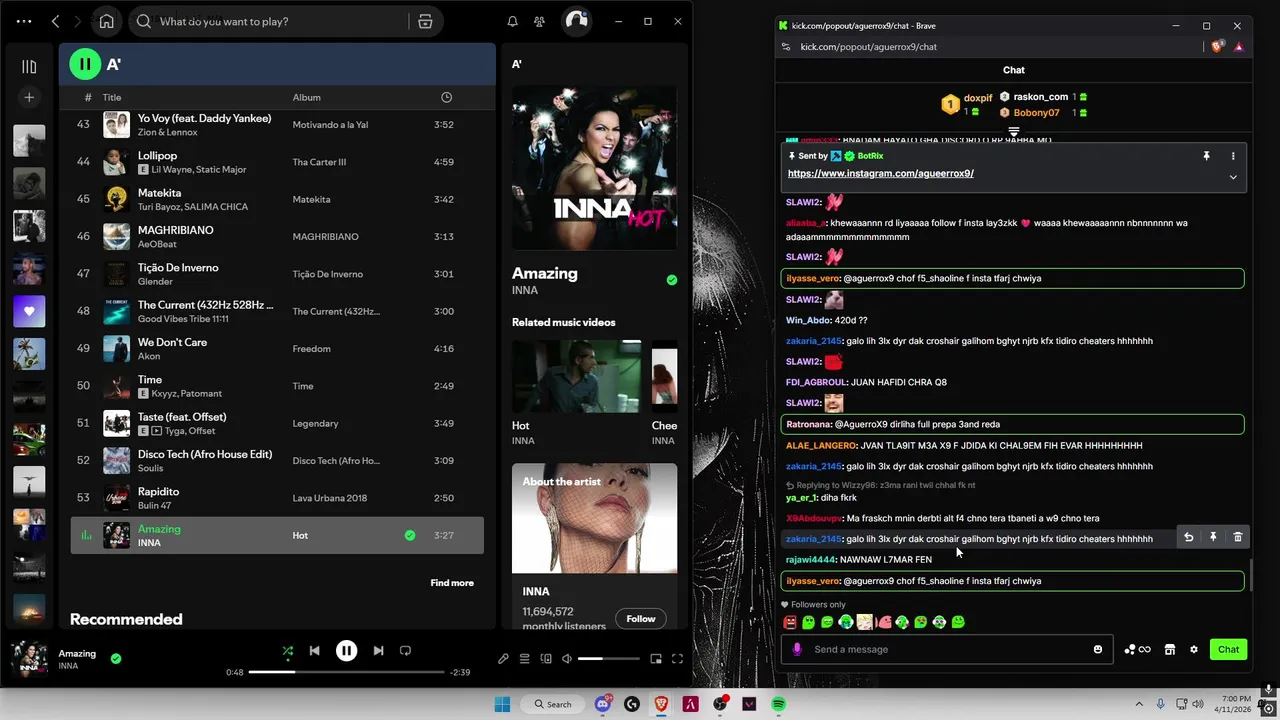Click the plus Create button in Spotify sidebar

[x=29, y=97]
